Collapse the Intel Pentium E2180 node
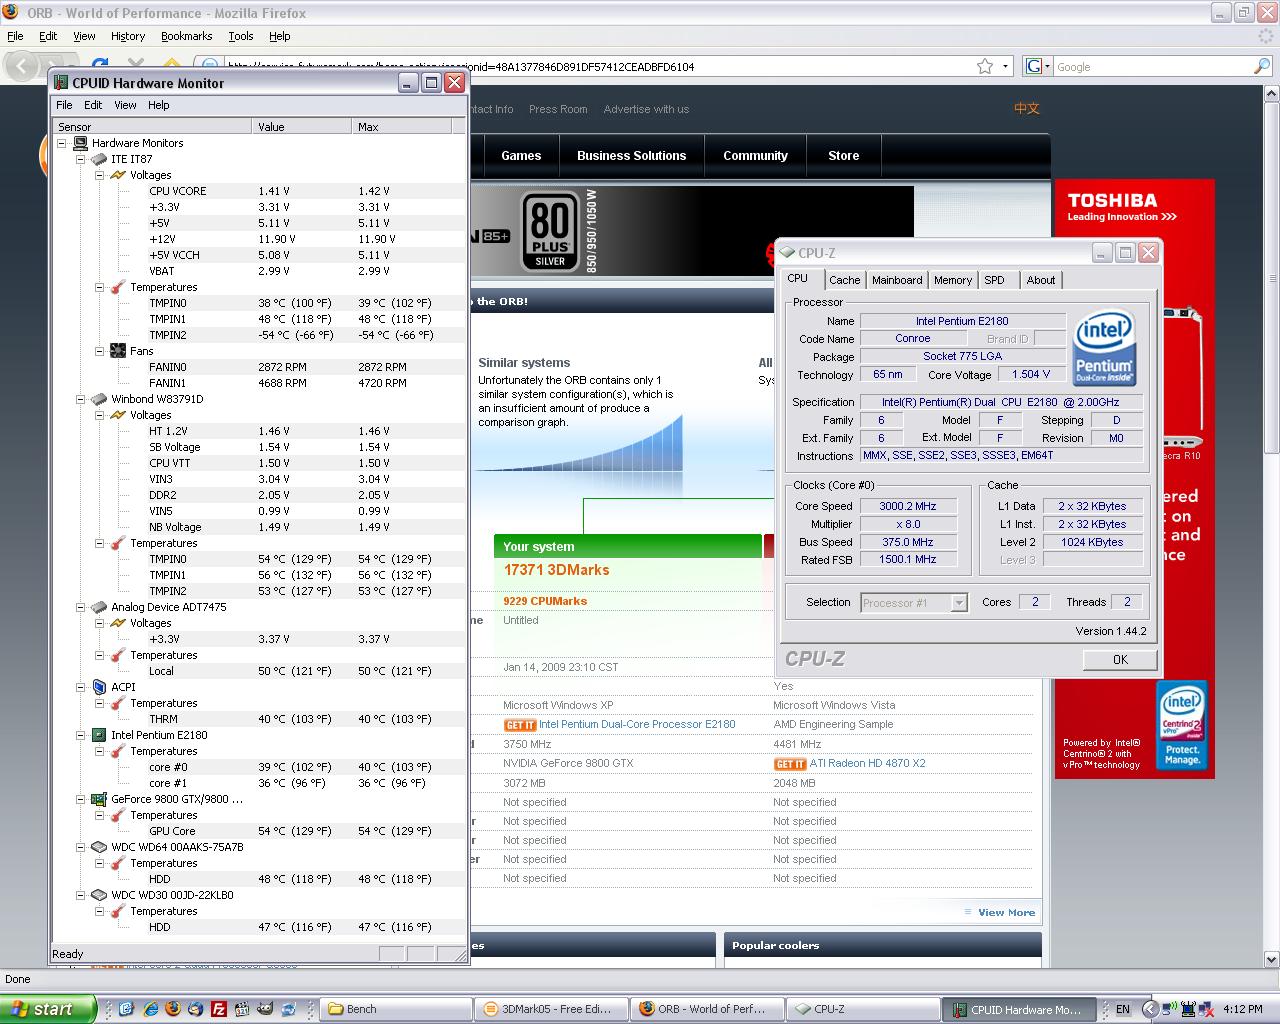 [81, 735]
